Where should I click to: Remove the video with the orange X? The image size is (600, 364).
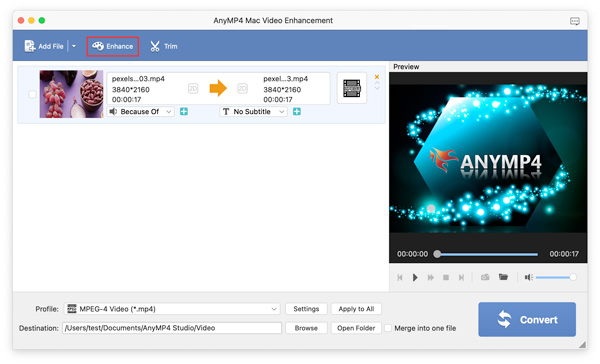[377, 77]
